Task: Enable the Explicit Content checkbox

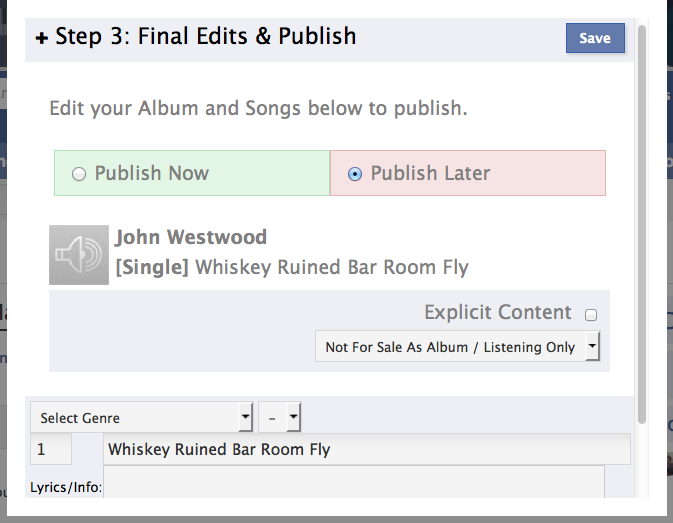Action: pyautogui.click(x=591, y=315)
